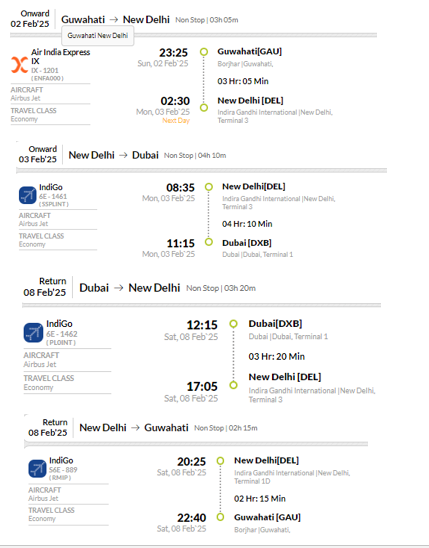Click the orange Next Day indicator text

(176, 121)
